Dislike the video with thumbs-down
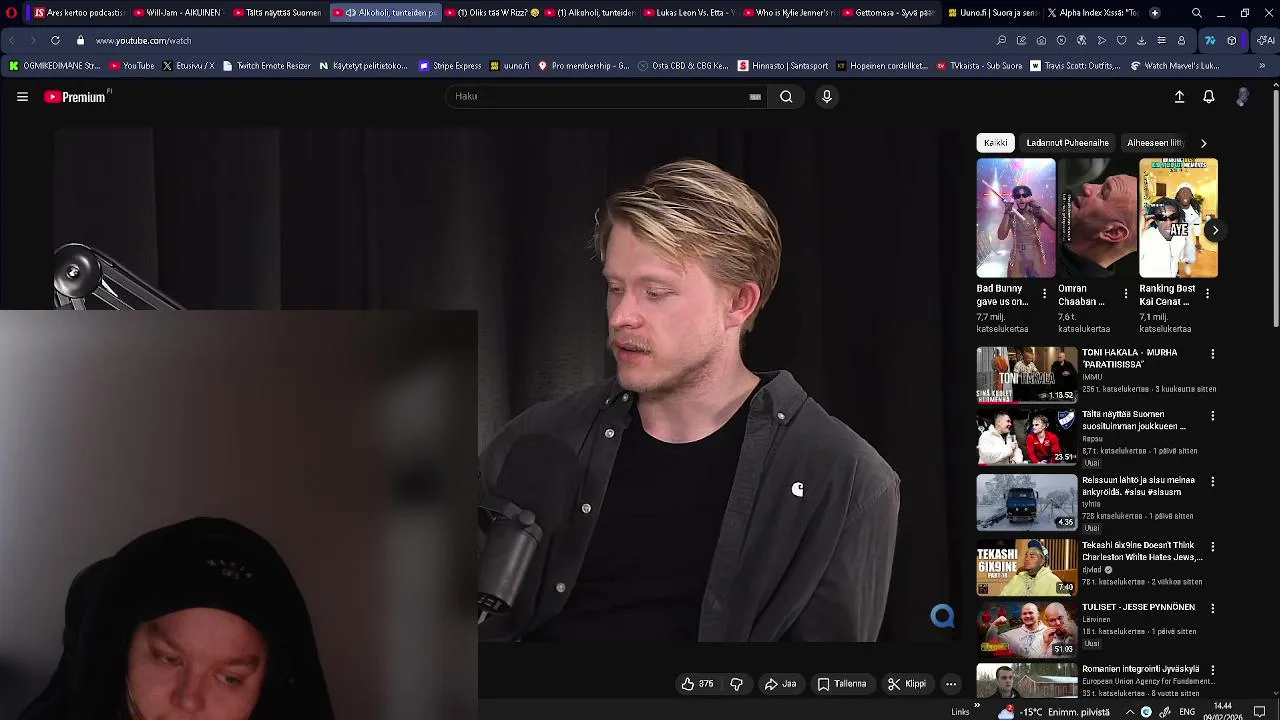1280x720 pixels. click(737, 684)
